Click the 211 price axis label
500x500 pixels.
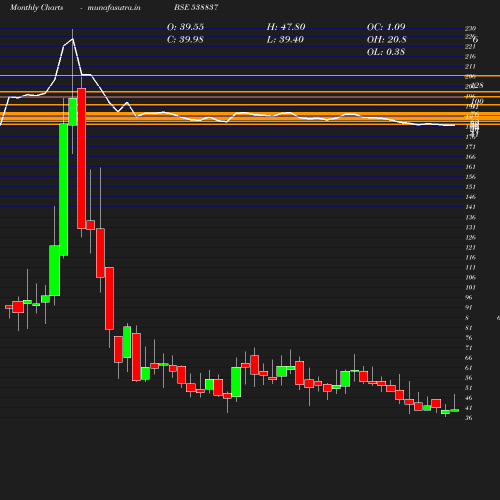coord(470,67)
